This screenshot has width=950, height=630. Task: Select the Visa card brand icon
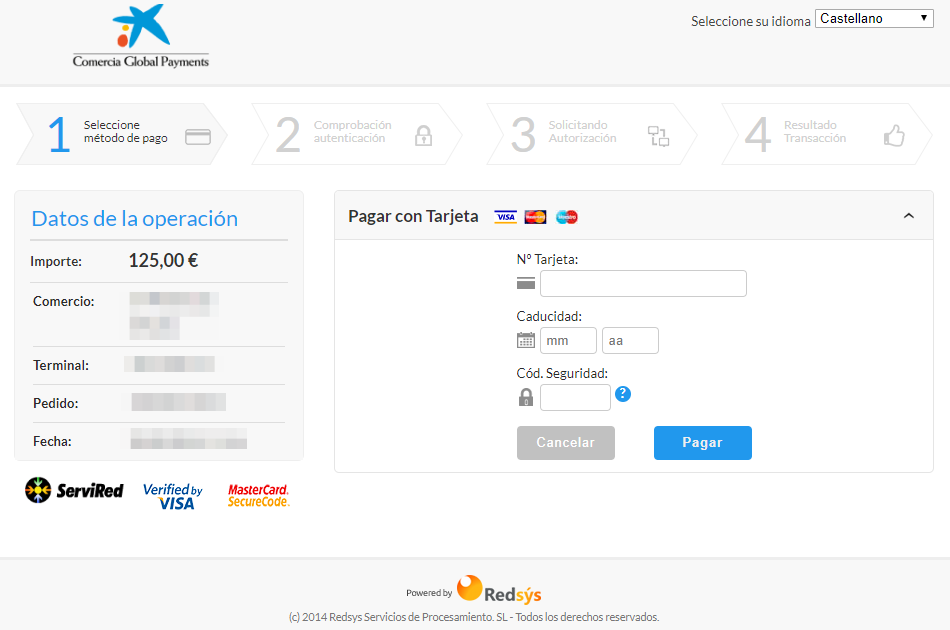(x=505, y=216)
